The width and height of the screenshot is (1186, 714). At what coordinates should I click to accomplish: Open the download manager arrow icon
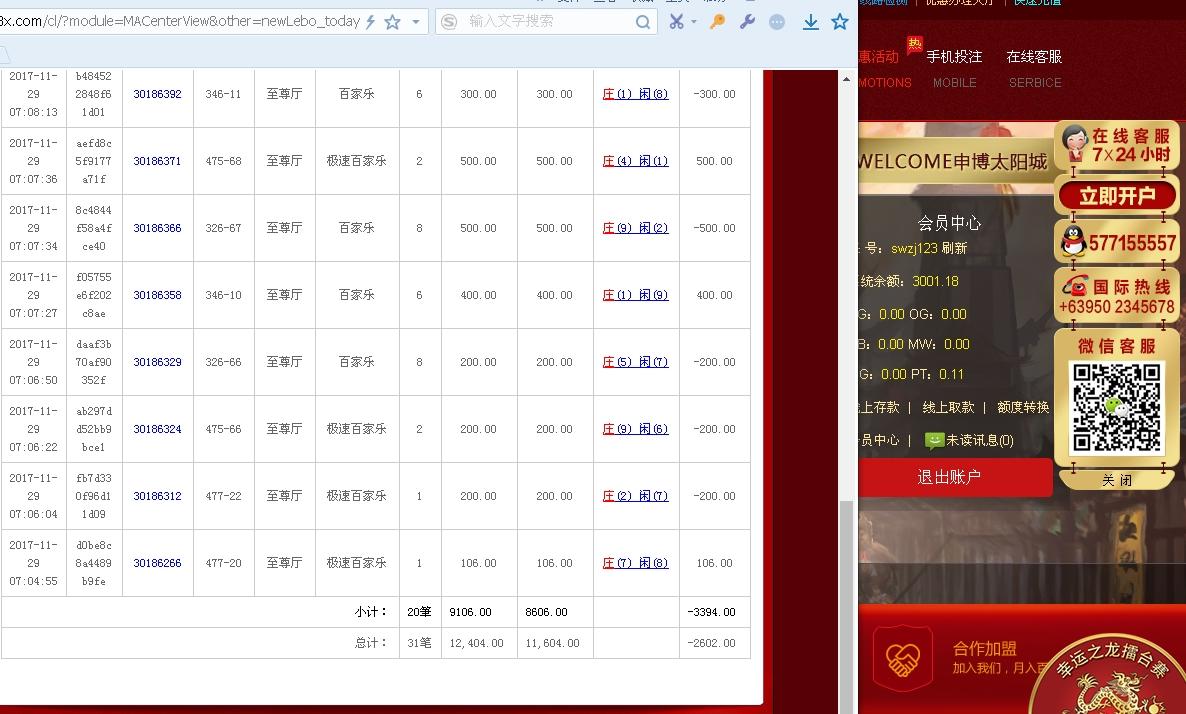coord(810,21)
